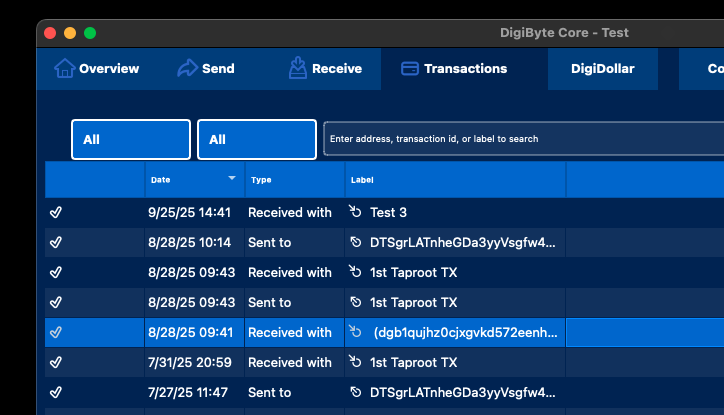724x415 pixels.
Task: Click Sent to in 8/28/25 10:14 row
Action: coord(270,242)
